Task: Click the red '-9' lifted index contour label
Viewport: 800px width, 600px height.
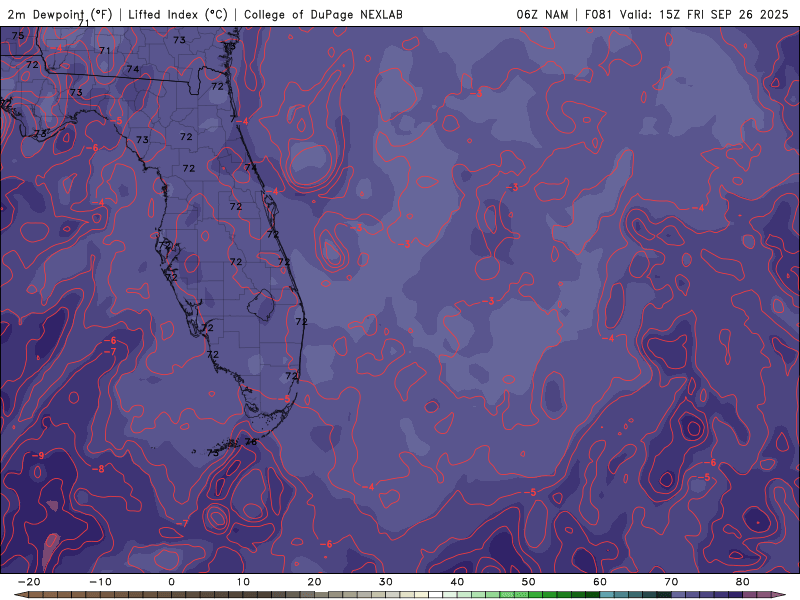Action: coord(38,456)
